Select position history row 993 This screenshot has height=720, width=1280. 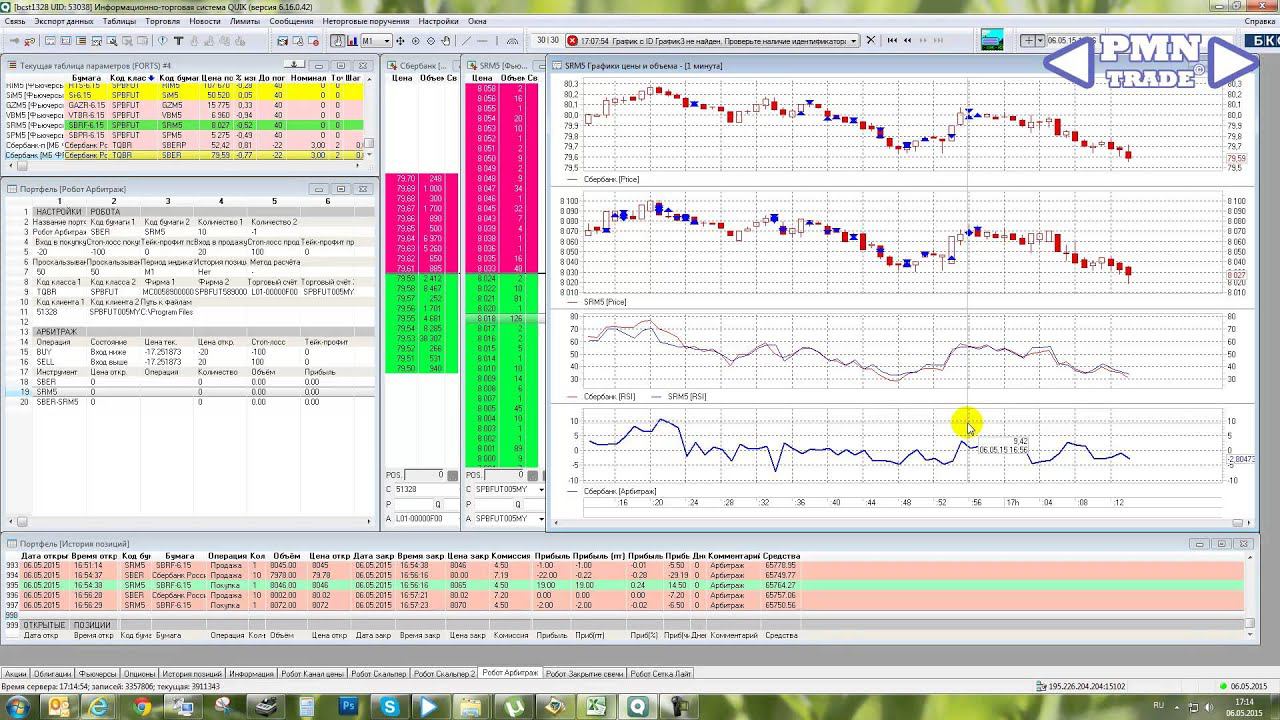[x=625, y=565]
